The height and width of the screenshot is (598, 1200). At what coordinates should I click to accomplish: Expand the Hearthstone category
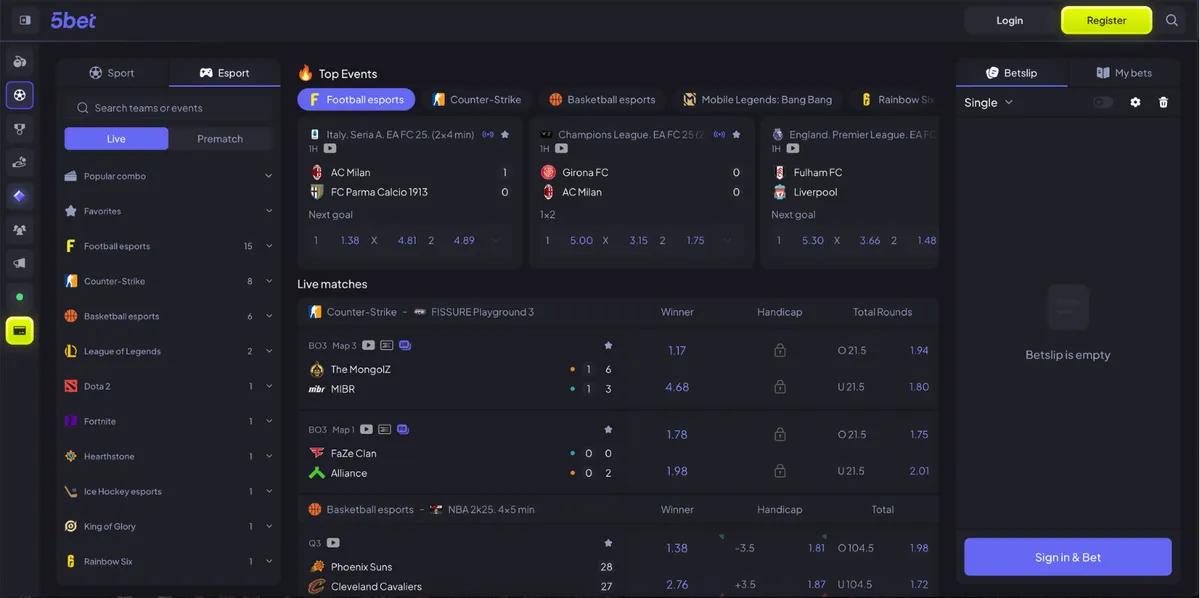tap(168, 456)
